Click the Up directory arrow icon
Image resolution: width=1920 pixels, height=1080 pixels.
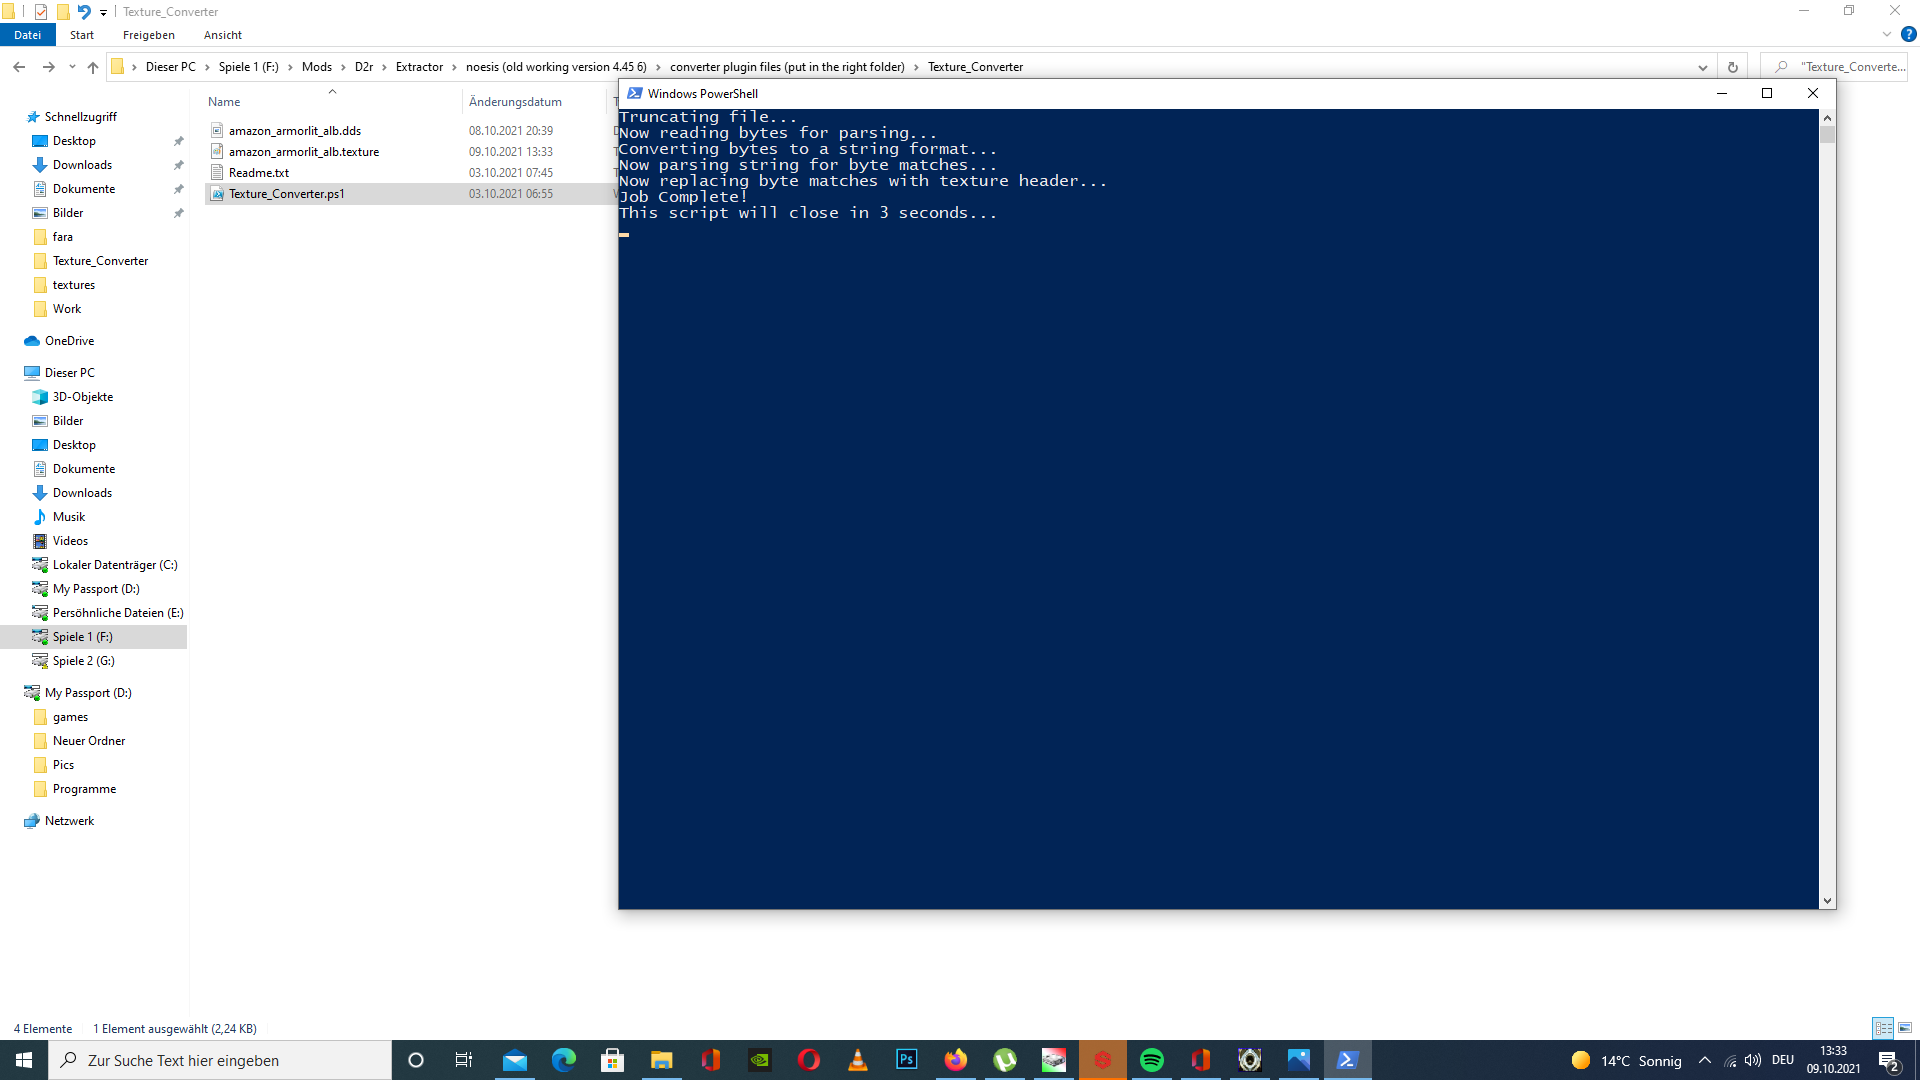coord(93,67)
